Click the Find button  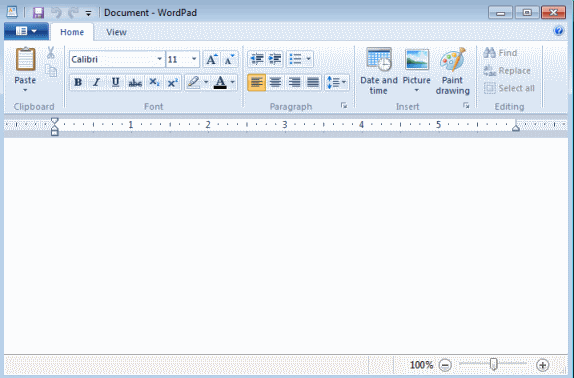click(x=500, y=53)
